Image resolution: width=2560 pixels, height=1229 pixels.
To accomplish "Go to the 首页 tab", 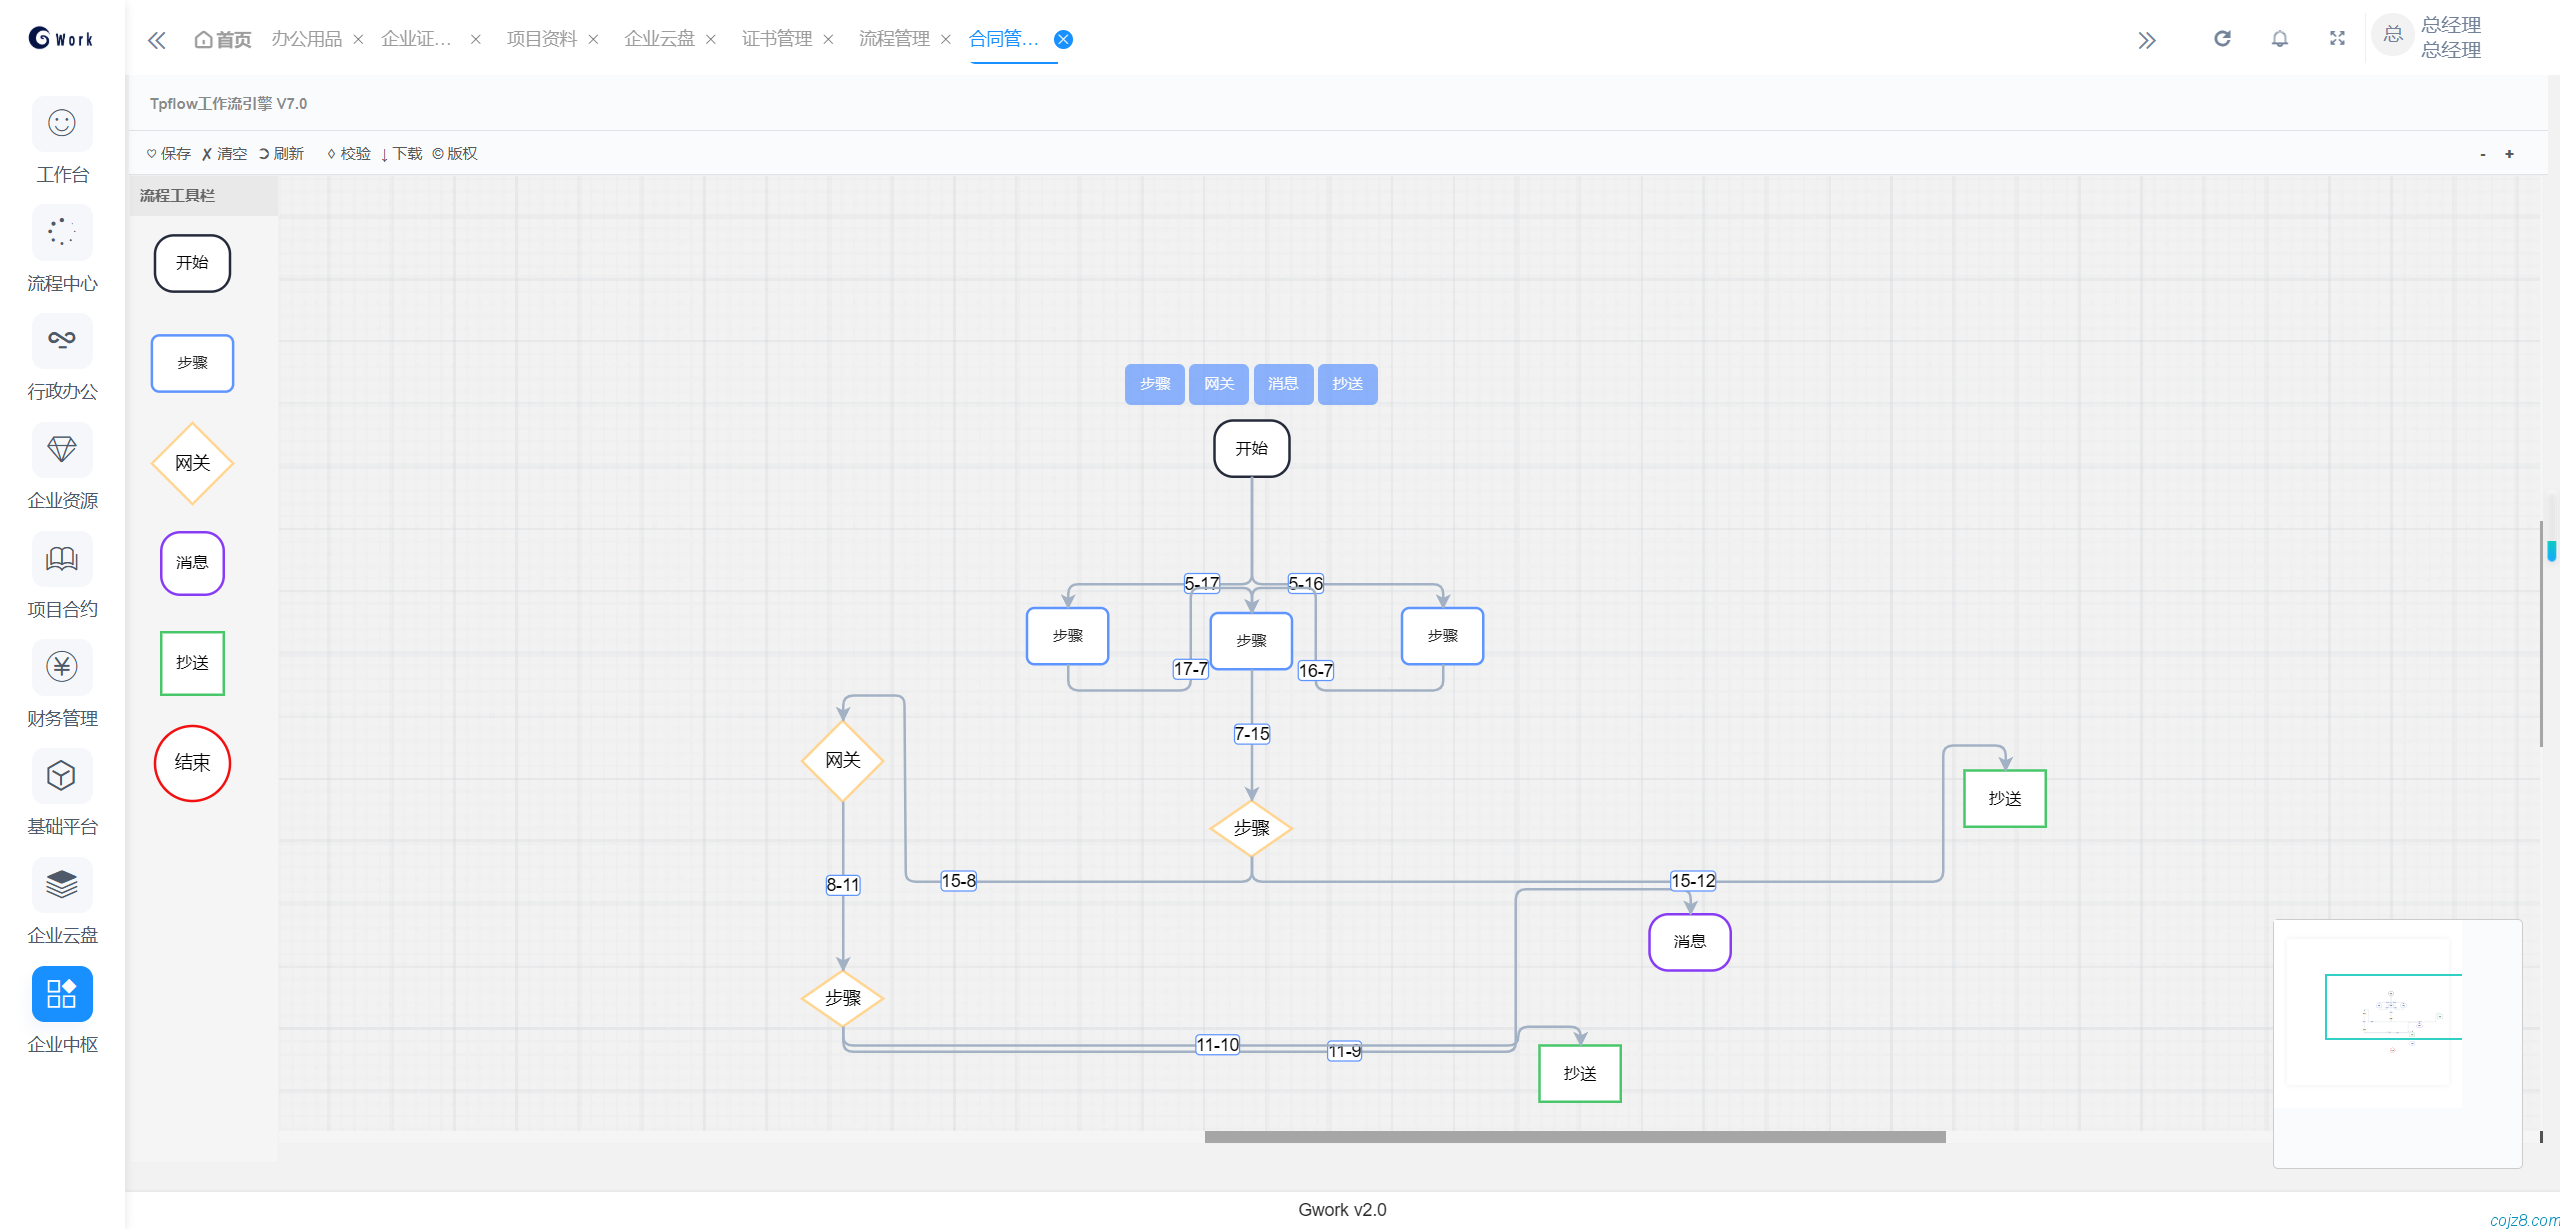I will tap(222, 39).
